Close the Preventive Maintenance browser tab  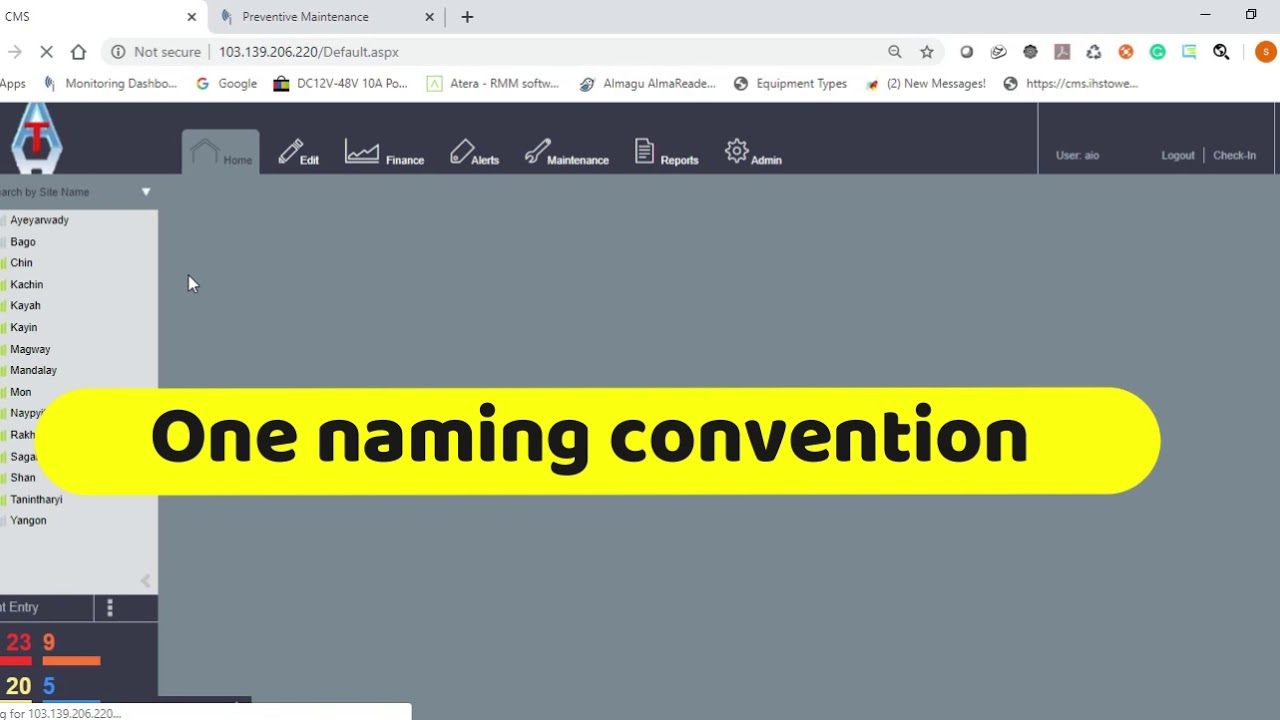[x=430, y=17]
